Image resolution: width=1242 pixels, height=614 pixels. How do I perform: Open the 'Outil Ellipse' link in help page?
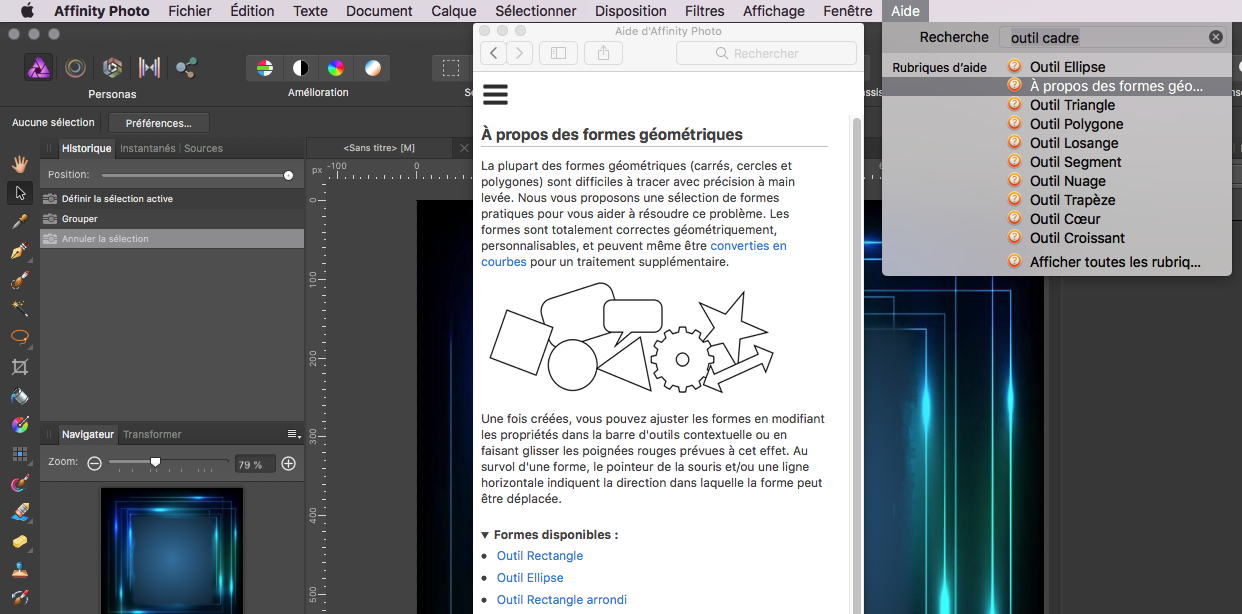(x=530, y=578)
